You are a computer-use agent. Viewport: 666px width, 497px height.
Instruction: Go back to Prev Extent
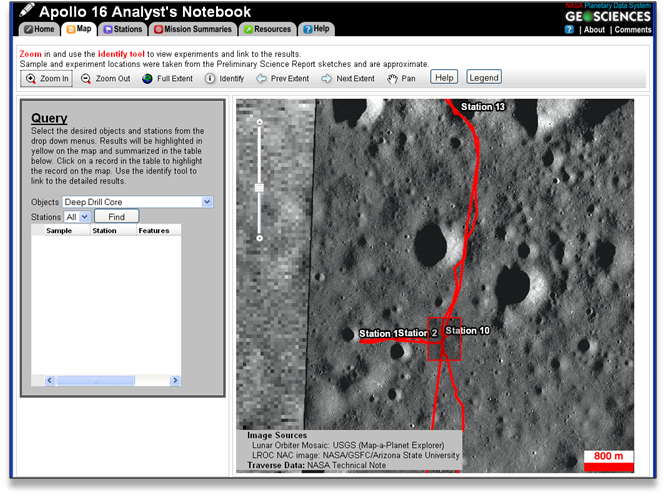(282, 78)
